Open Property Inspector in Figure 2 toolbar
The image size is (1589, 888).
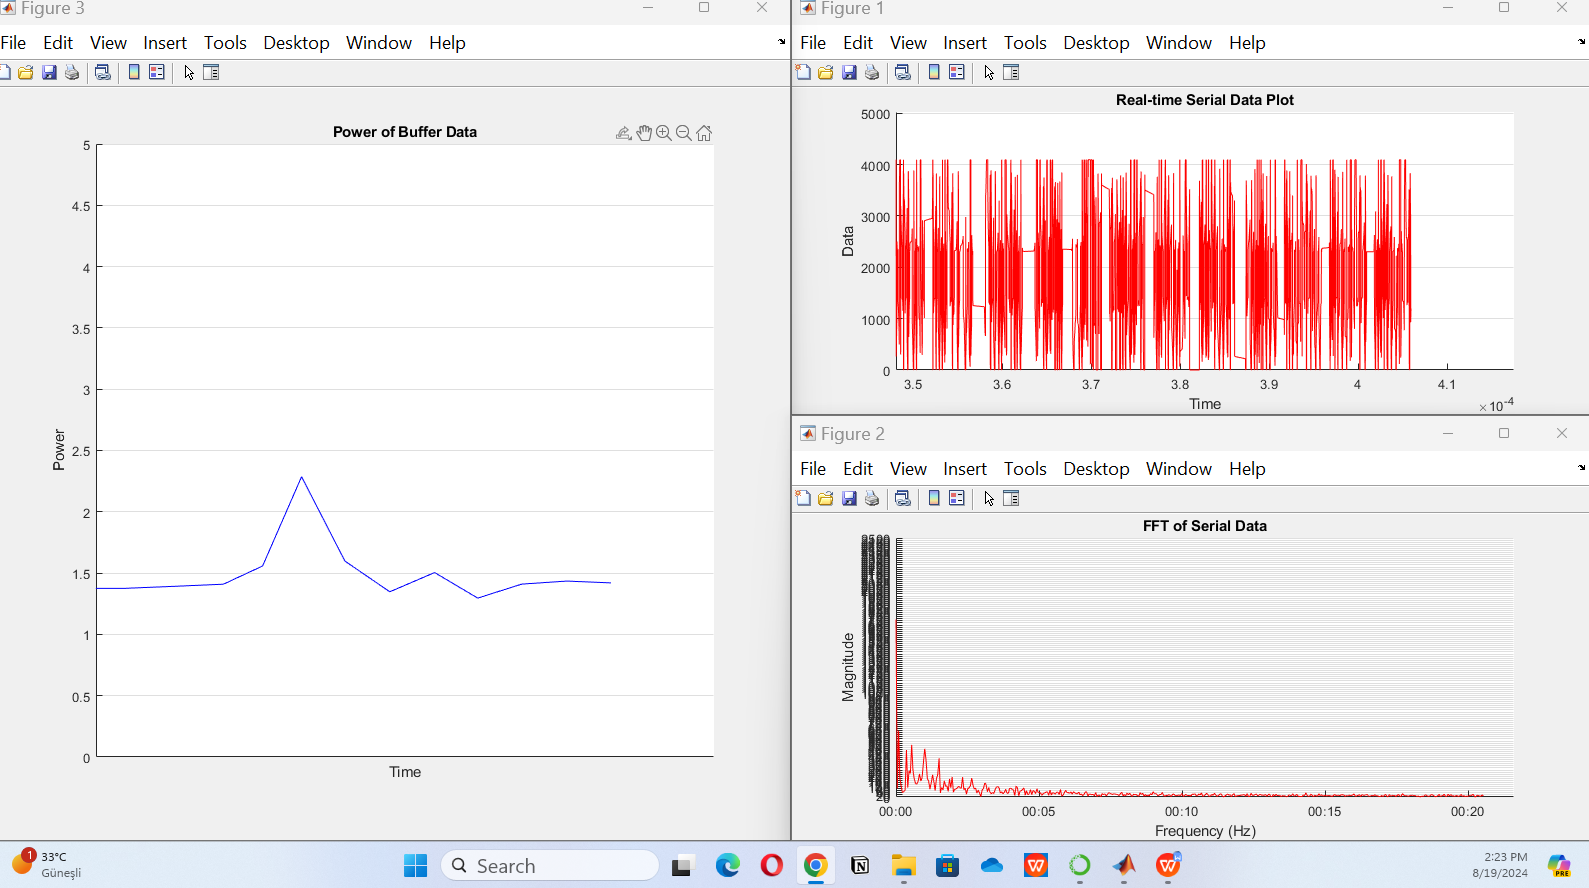(x=1011, y=498)
